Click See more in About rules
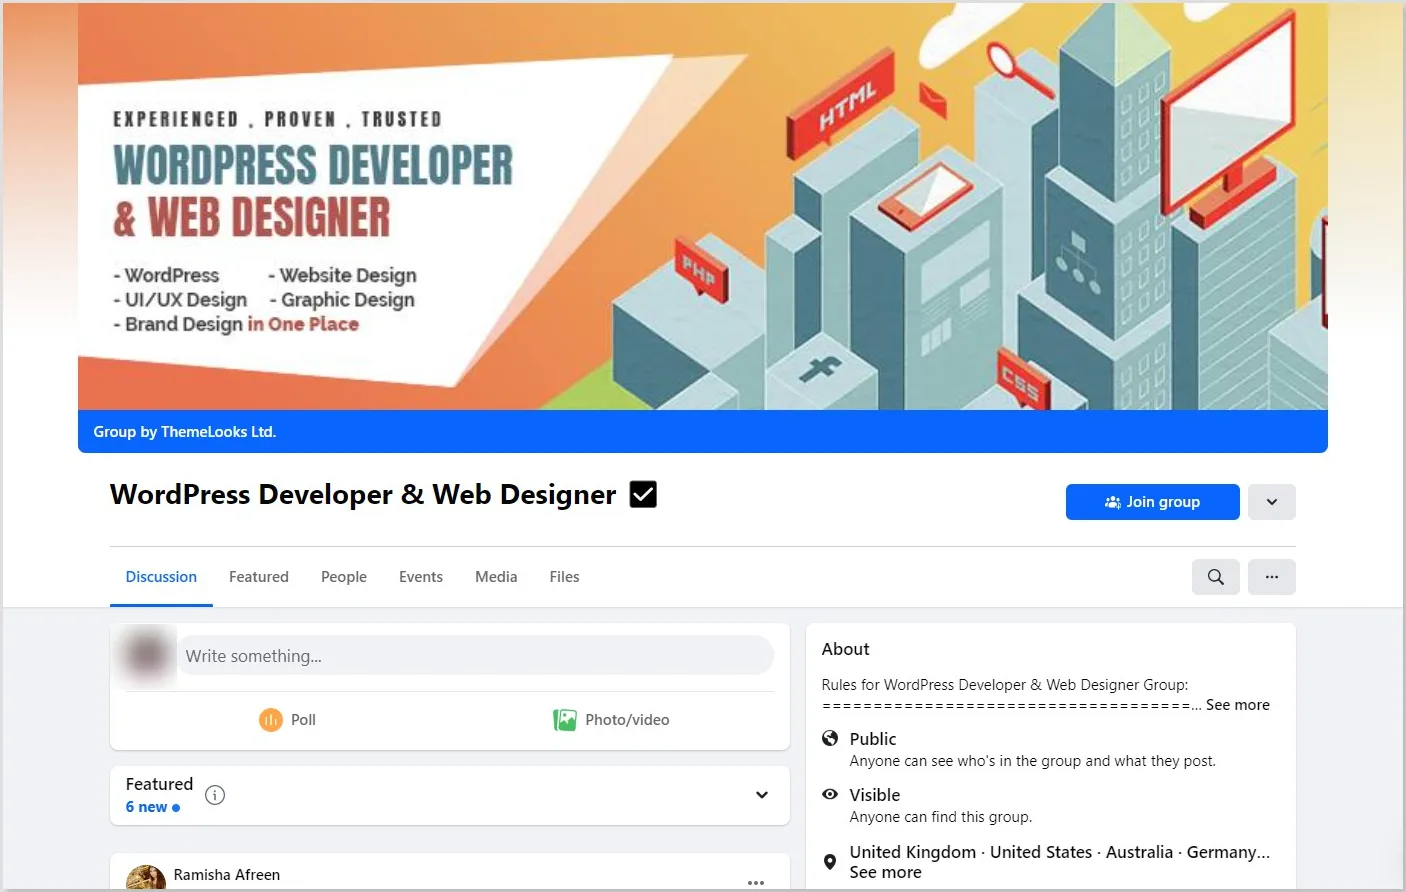Screen dimensions: 1406x892 click(x=1238, y=705)
